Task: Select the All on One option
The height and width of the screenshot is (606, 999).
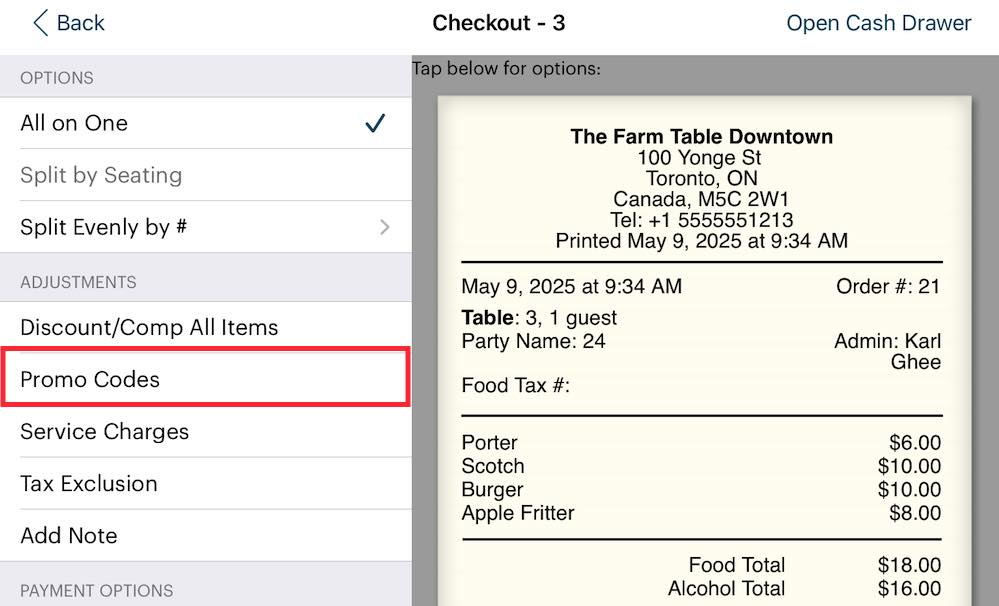Action: [x=74, y=123]
